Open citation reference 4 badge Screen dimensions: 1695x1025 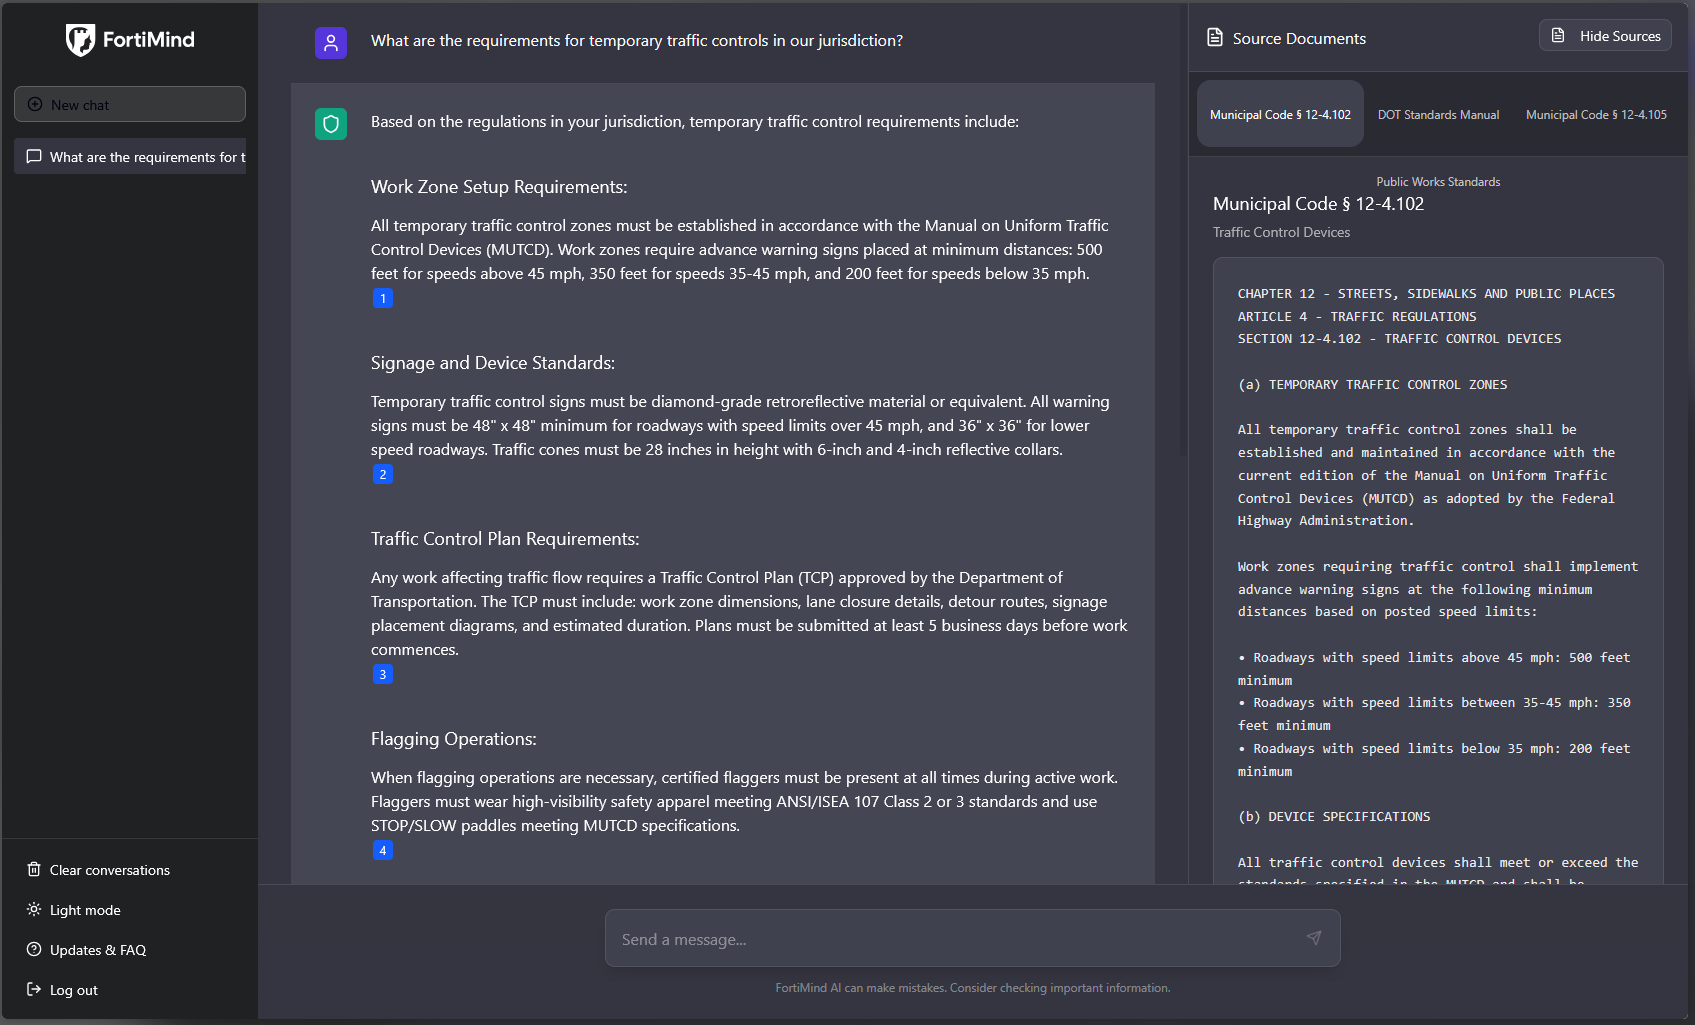coord(382,850)
